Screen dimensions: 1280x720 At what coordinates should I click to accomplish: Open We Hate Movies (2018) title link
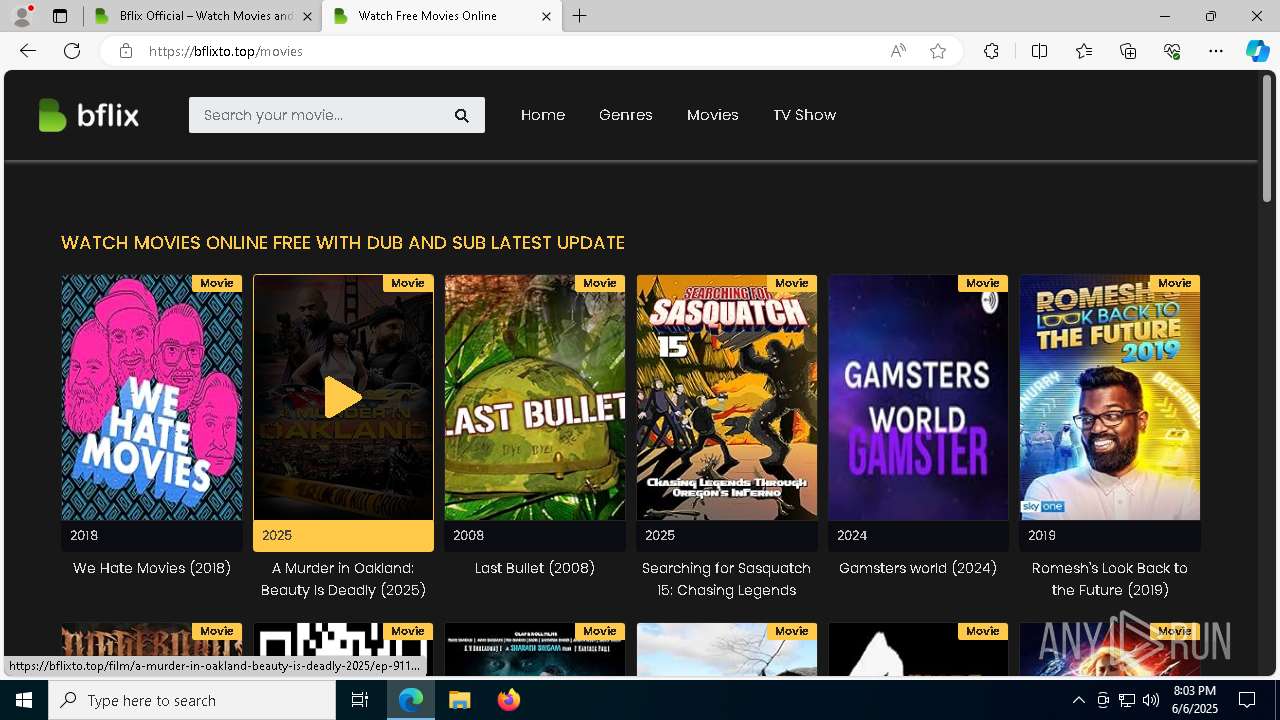click(152, 568)
